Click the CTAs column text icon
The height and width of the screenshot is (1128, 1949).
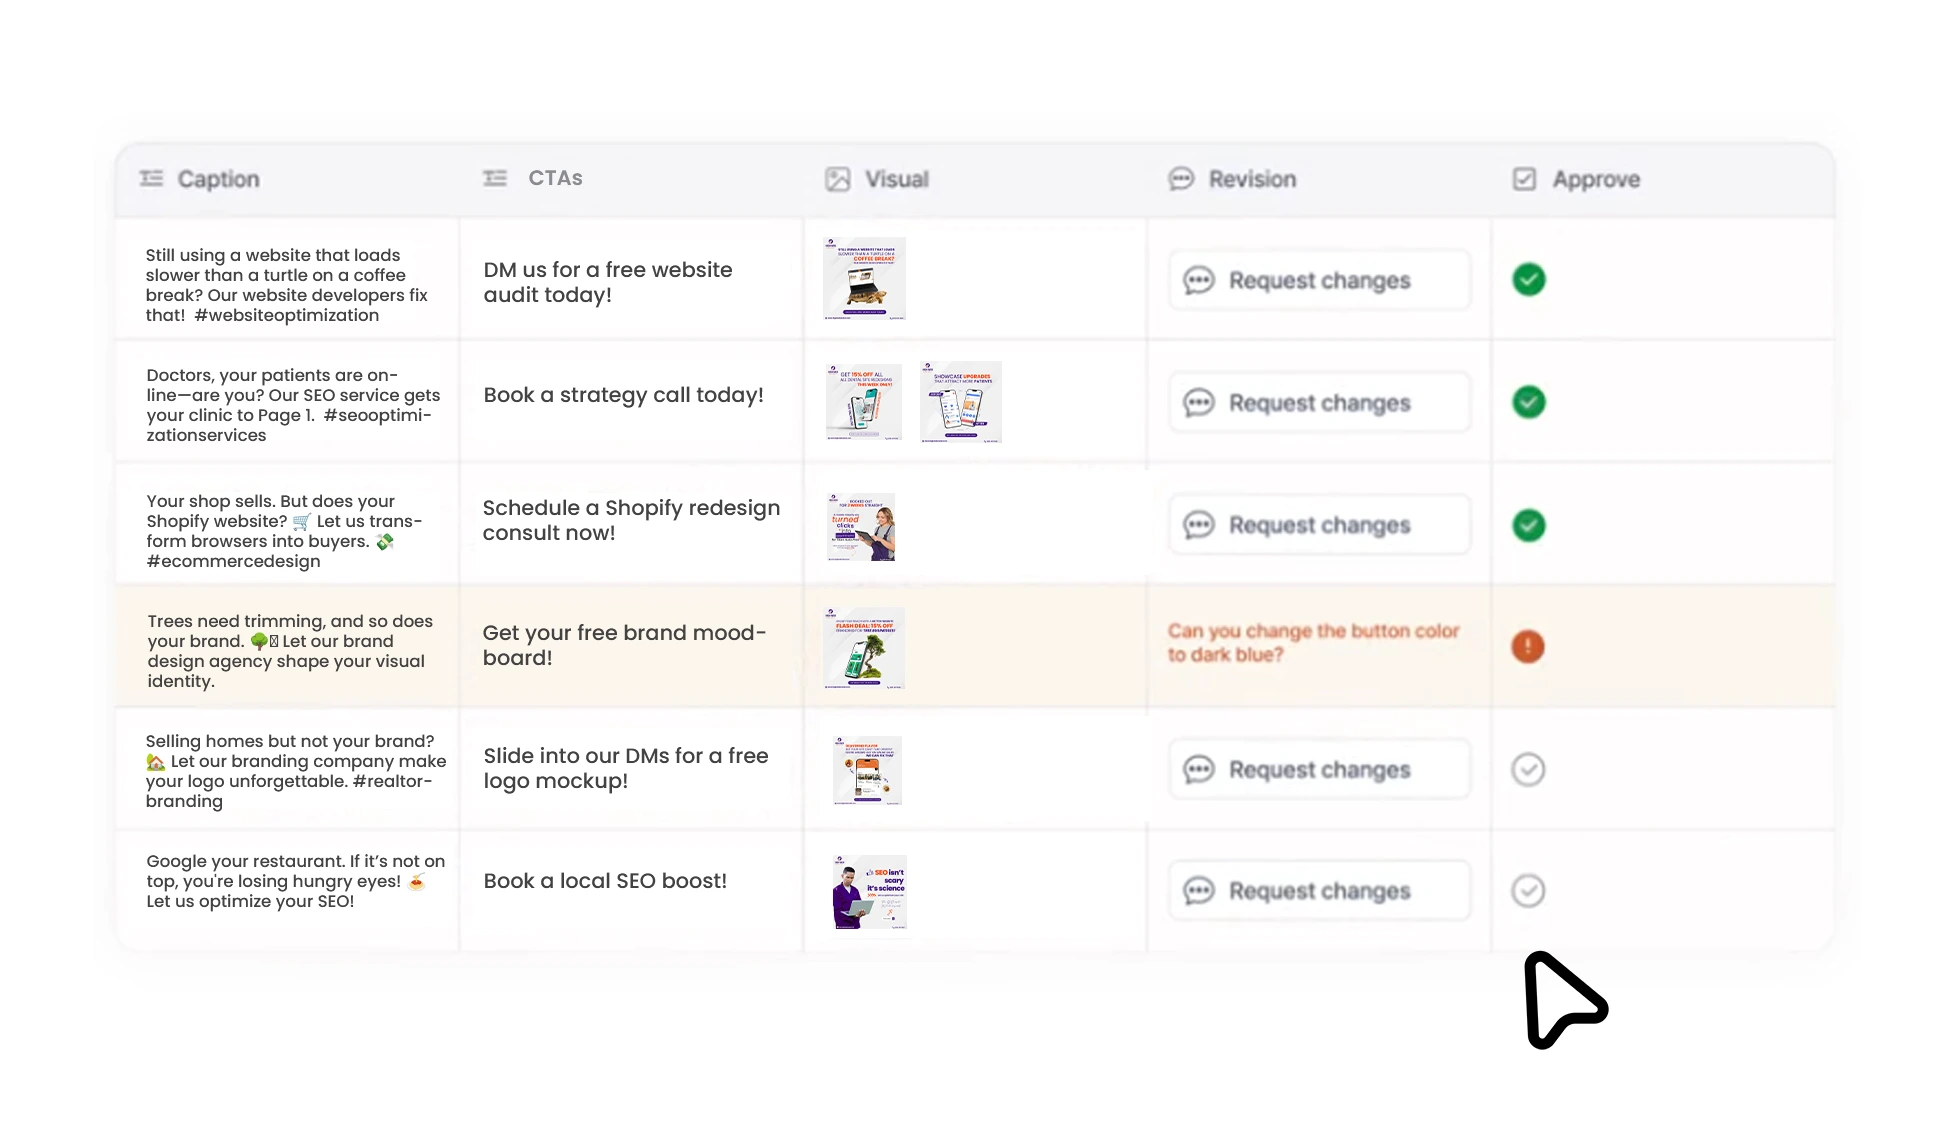[x=495, y=178]
